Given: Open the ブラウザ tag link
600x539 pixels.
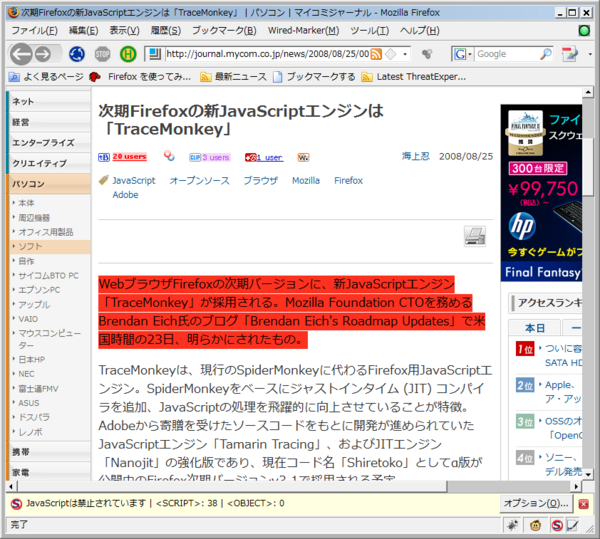Looking at the screenshot, I should (x=261, y=181).
